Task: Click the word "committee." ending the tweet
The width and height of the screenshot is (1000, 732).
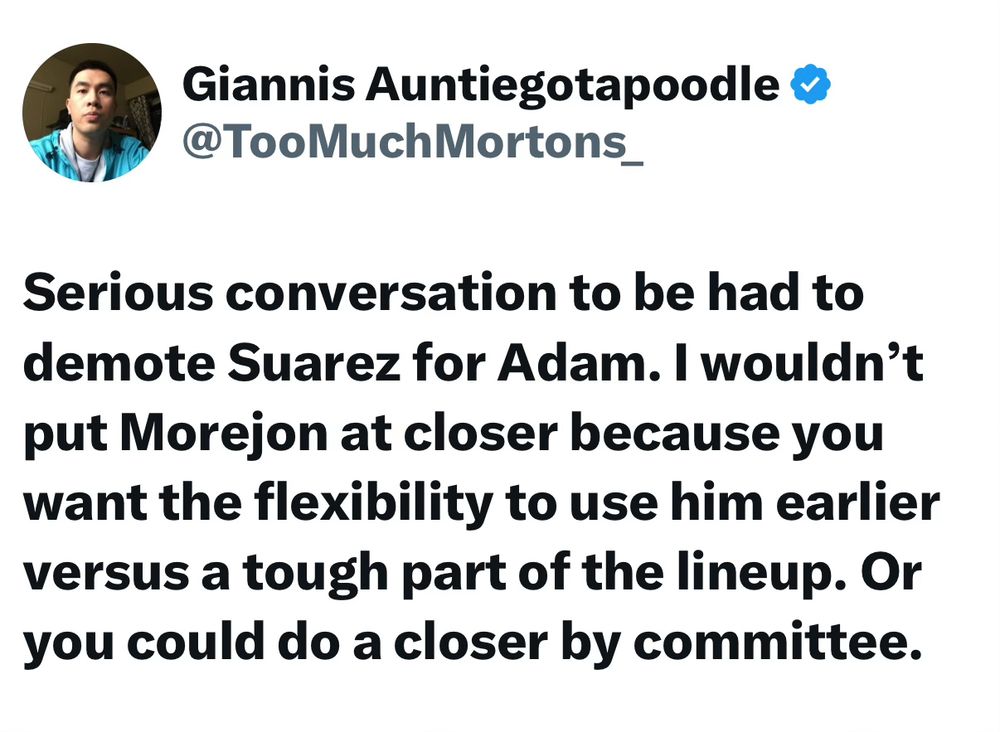Action: (x=777, y=643)
